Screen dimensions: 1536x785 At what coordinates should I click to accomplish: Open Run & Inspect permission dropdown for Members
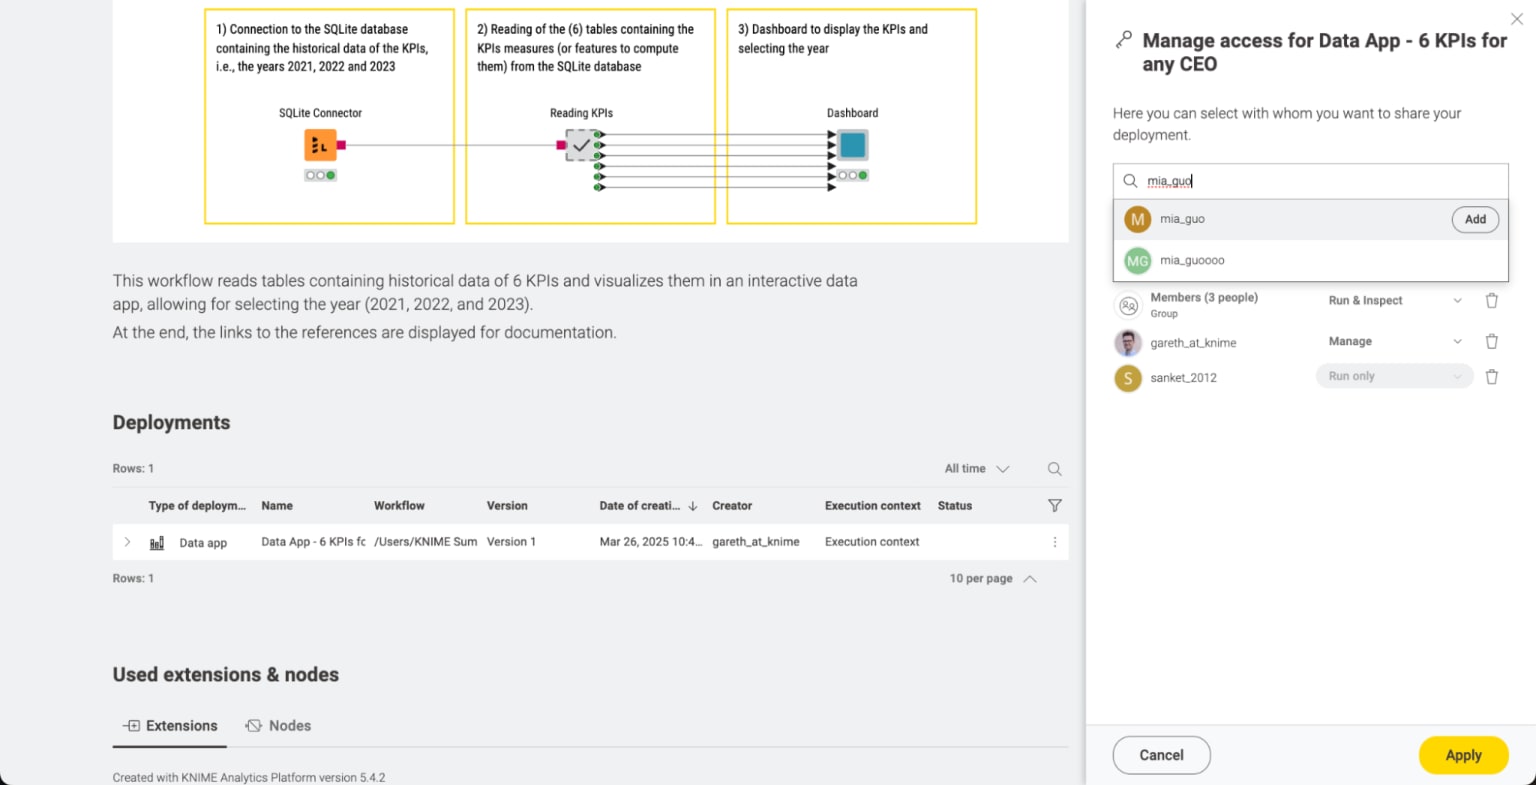(1395, 301)
